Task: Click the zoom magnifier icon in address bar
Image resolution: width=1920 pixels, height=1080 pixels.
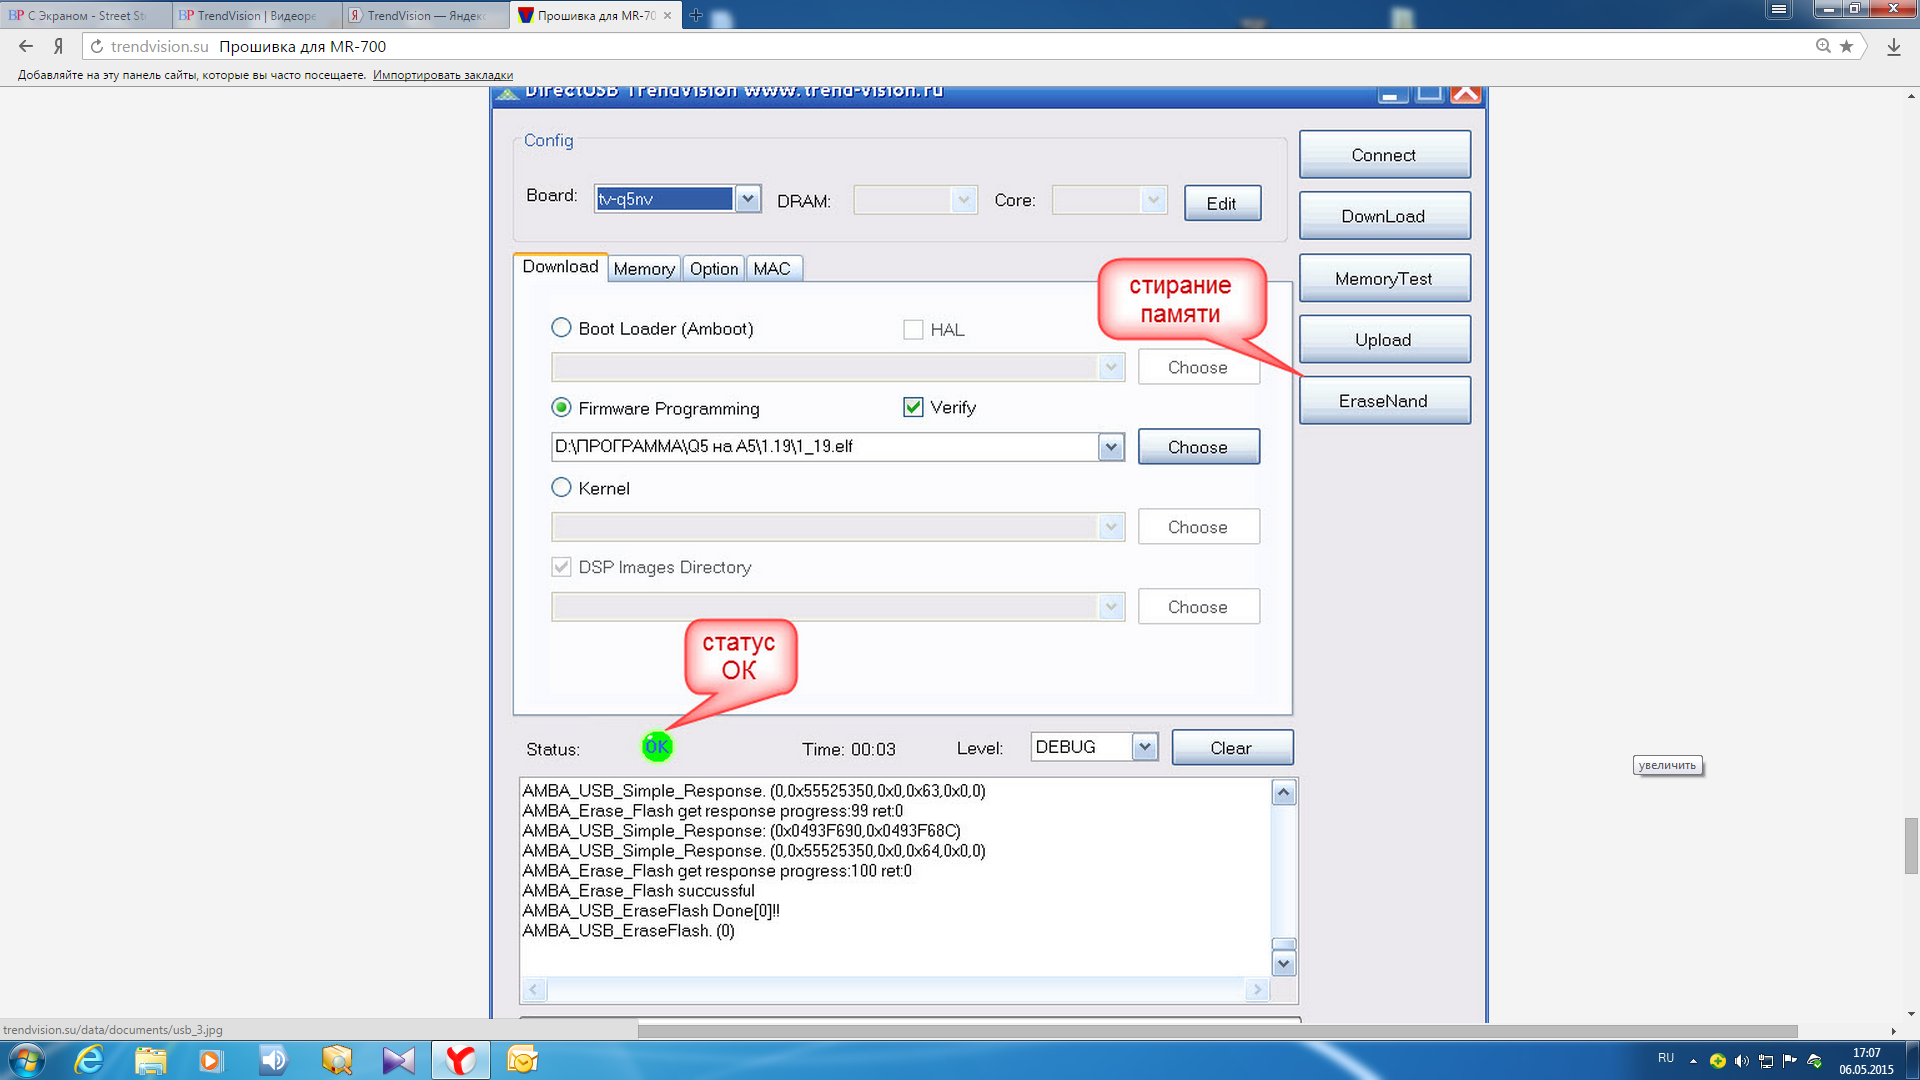Action: [x=1823, y=46]
